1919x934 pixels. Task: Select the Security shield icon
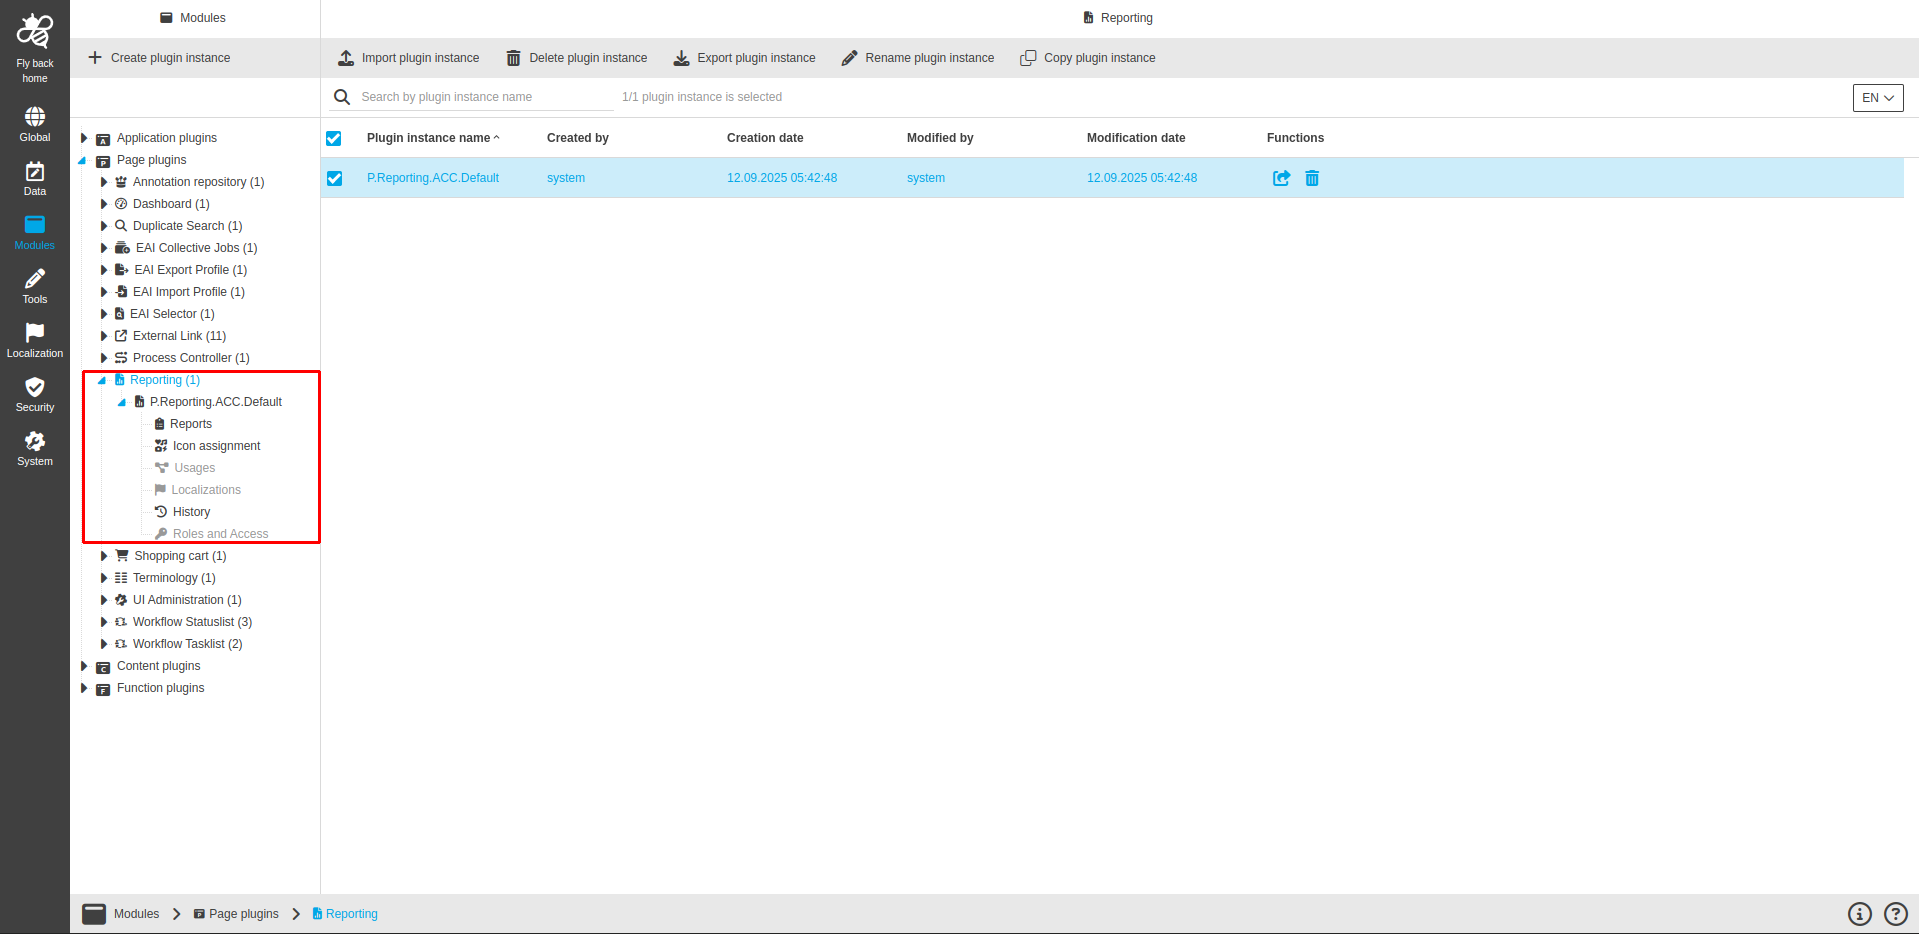click(34, 392)
